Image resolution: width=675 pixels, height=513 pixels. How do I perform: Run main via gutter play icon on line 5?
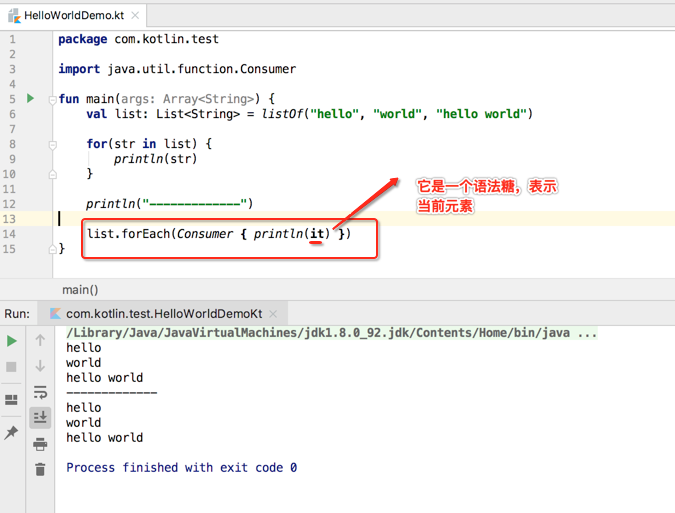31,98
